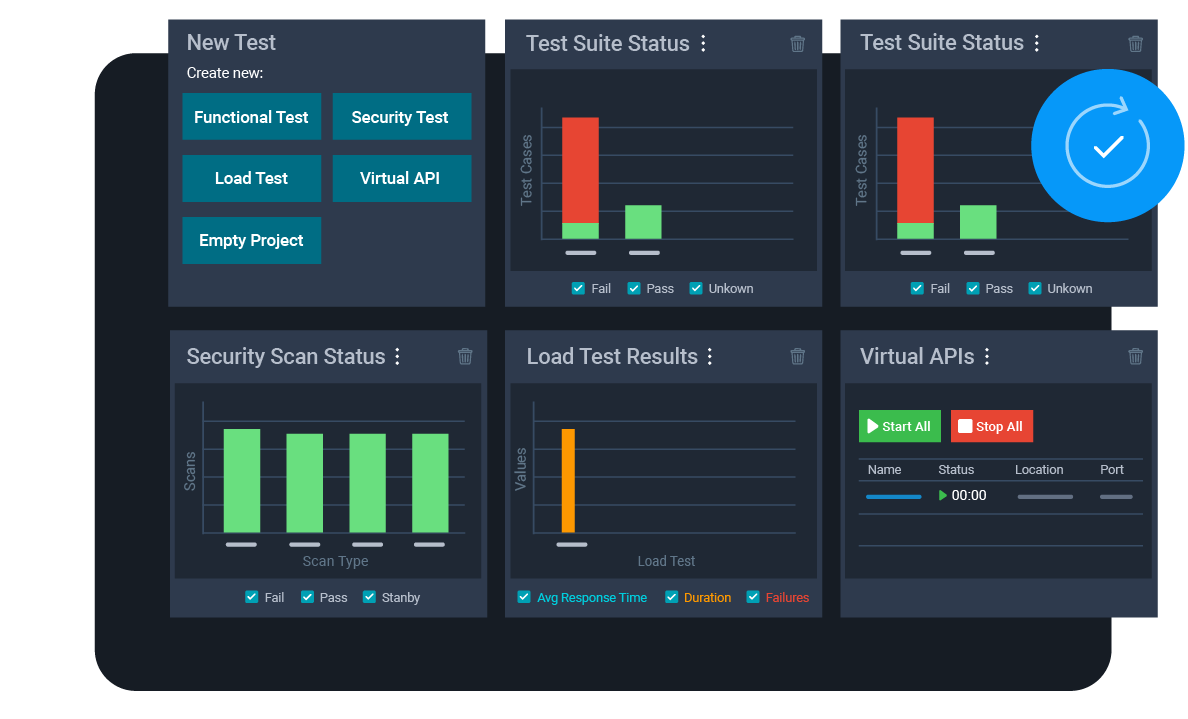Image resolution: width=1188 pixels, height=719 pixels.
Task: Disable the Duration checkbox in Load Test Results
Action: (x=671, y=597)
